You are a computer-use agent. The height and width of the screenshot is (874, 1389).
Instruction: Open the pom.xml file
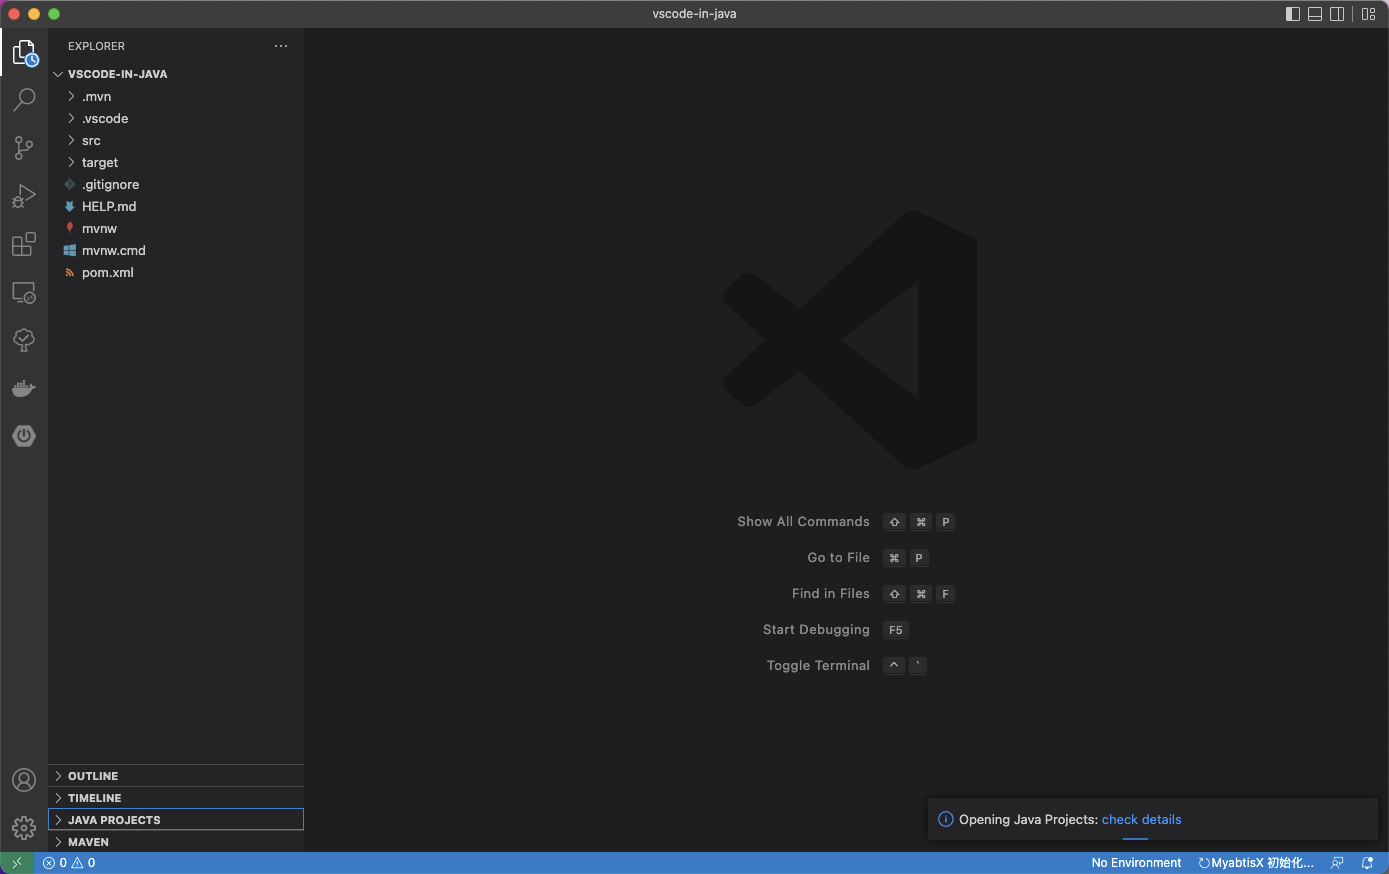click(x=176, y=273)
